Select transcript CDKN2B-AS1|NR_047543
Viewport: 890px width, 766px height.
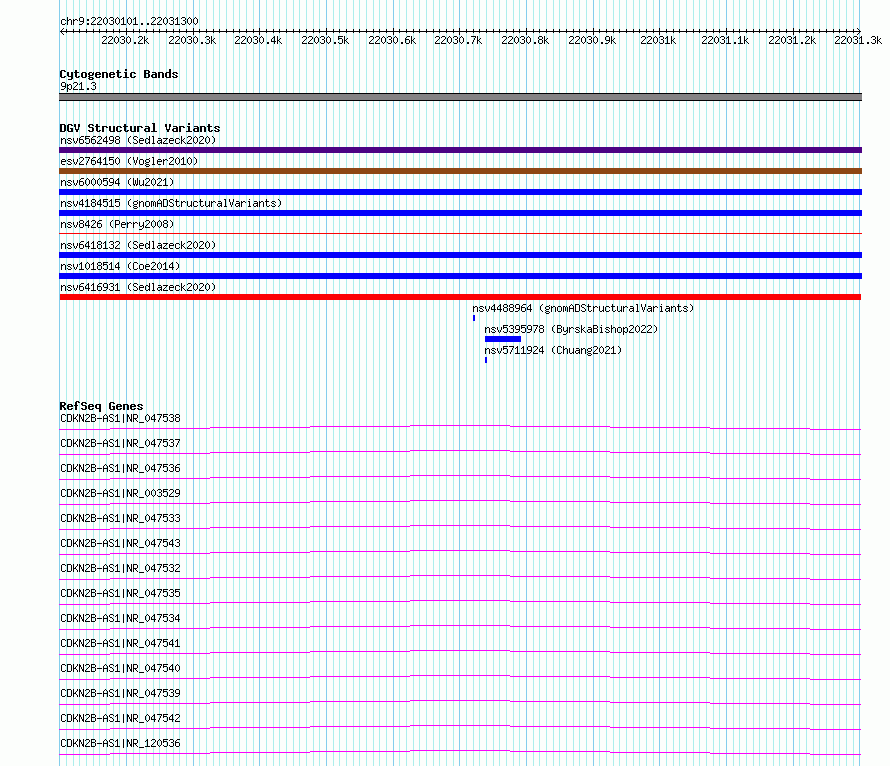[x=120, y=543]
